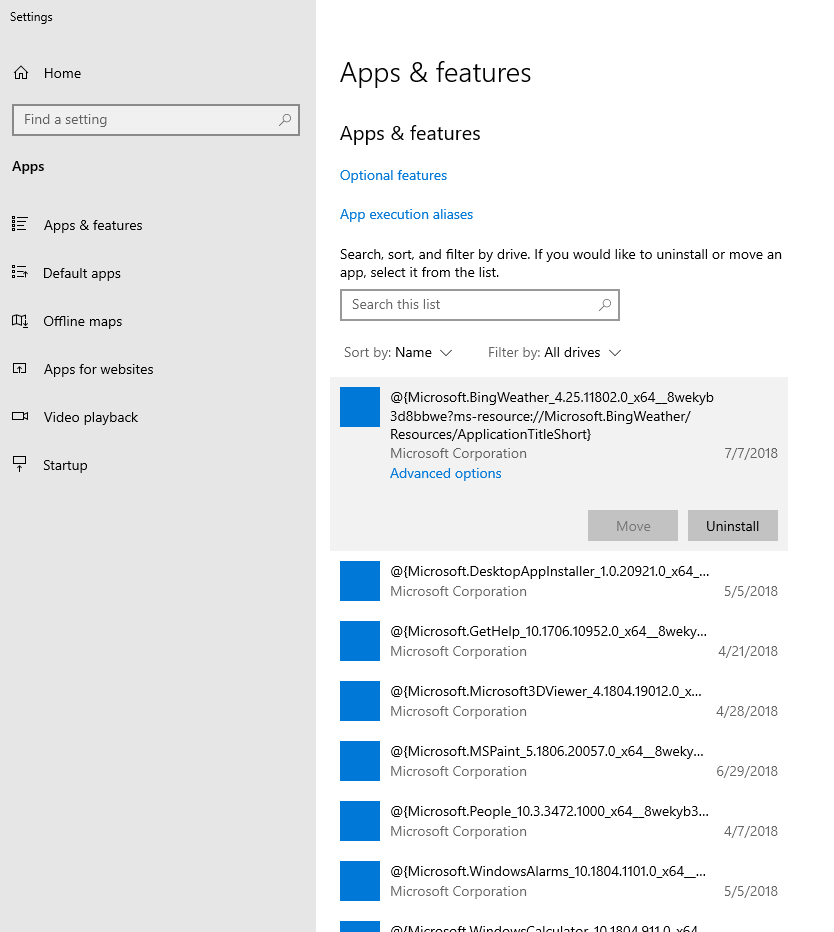834x932 pixels.
Task: Select the DesktopAppInstaller app entry name
Action: [x=549, y=571]
